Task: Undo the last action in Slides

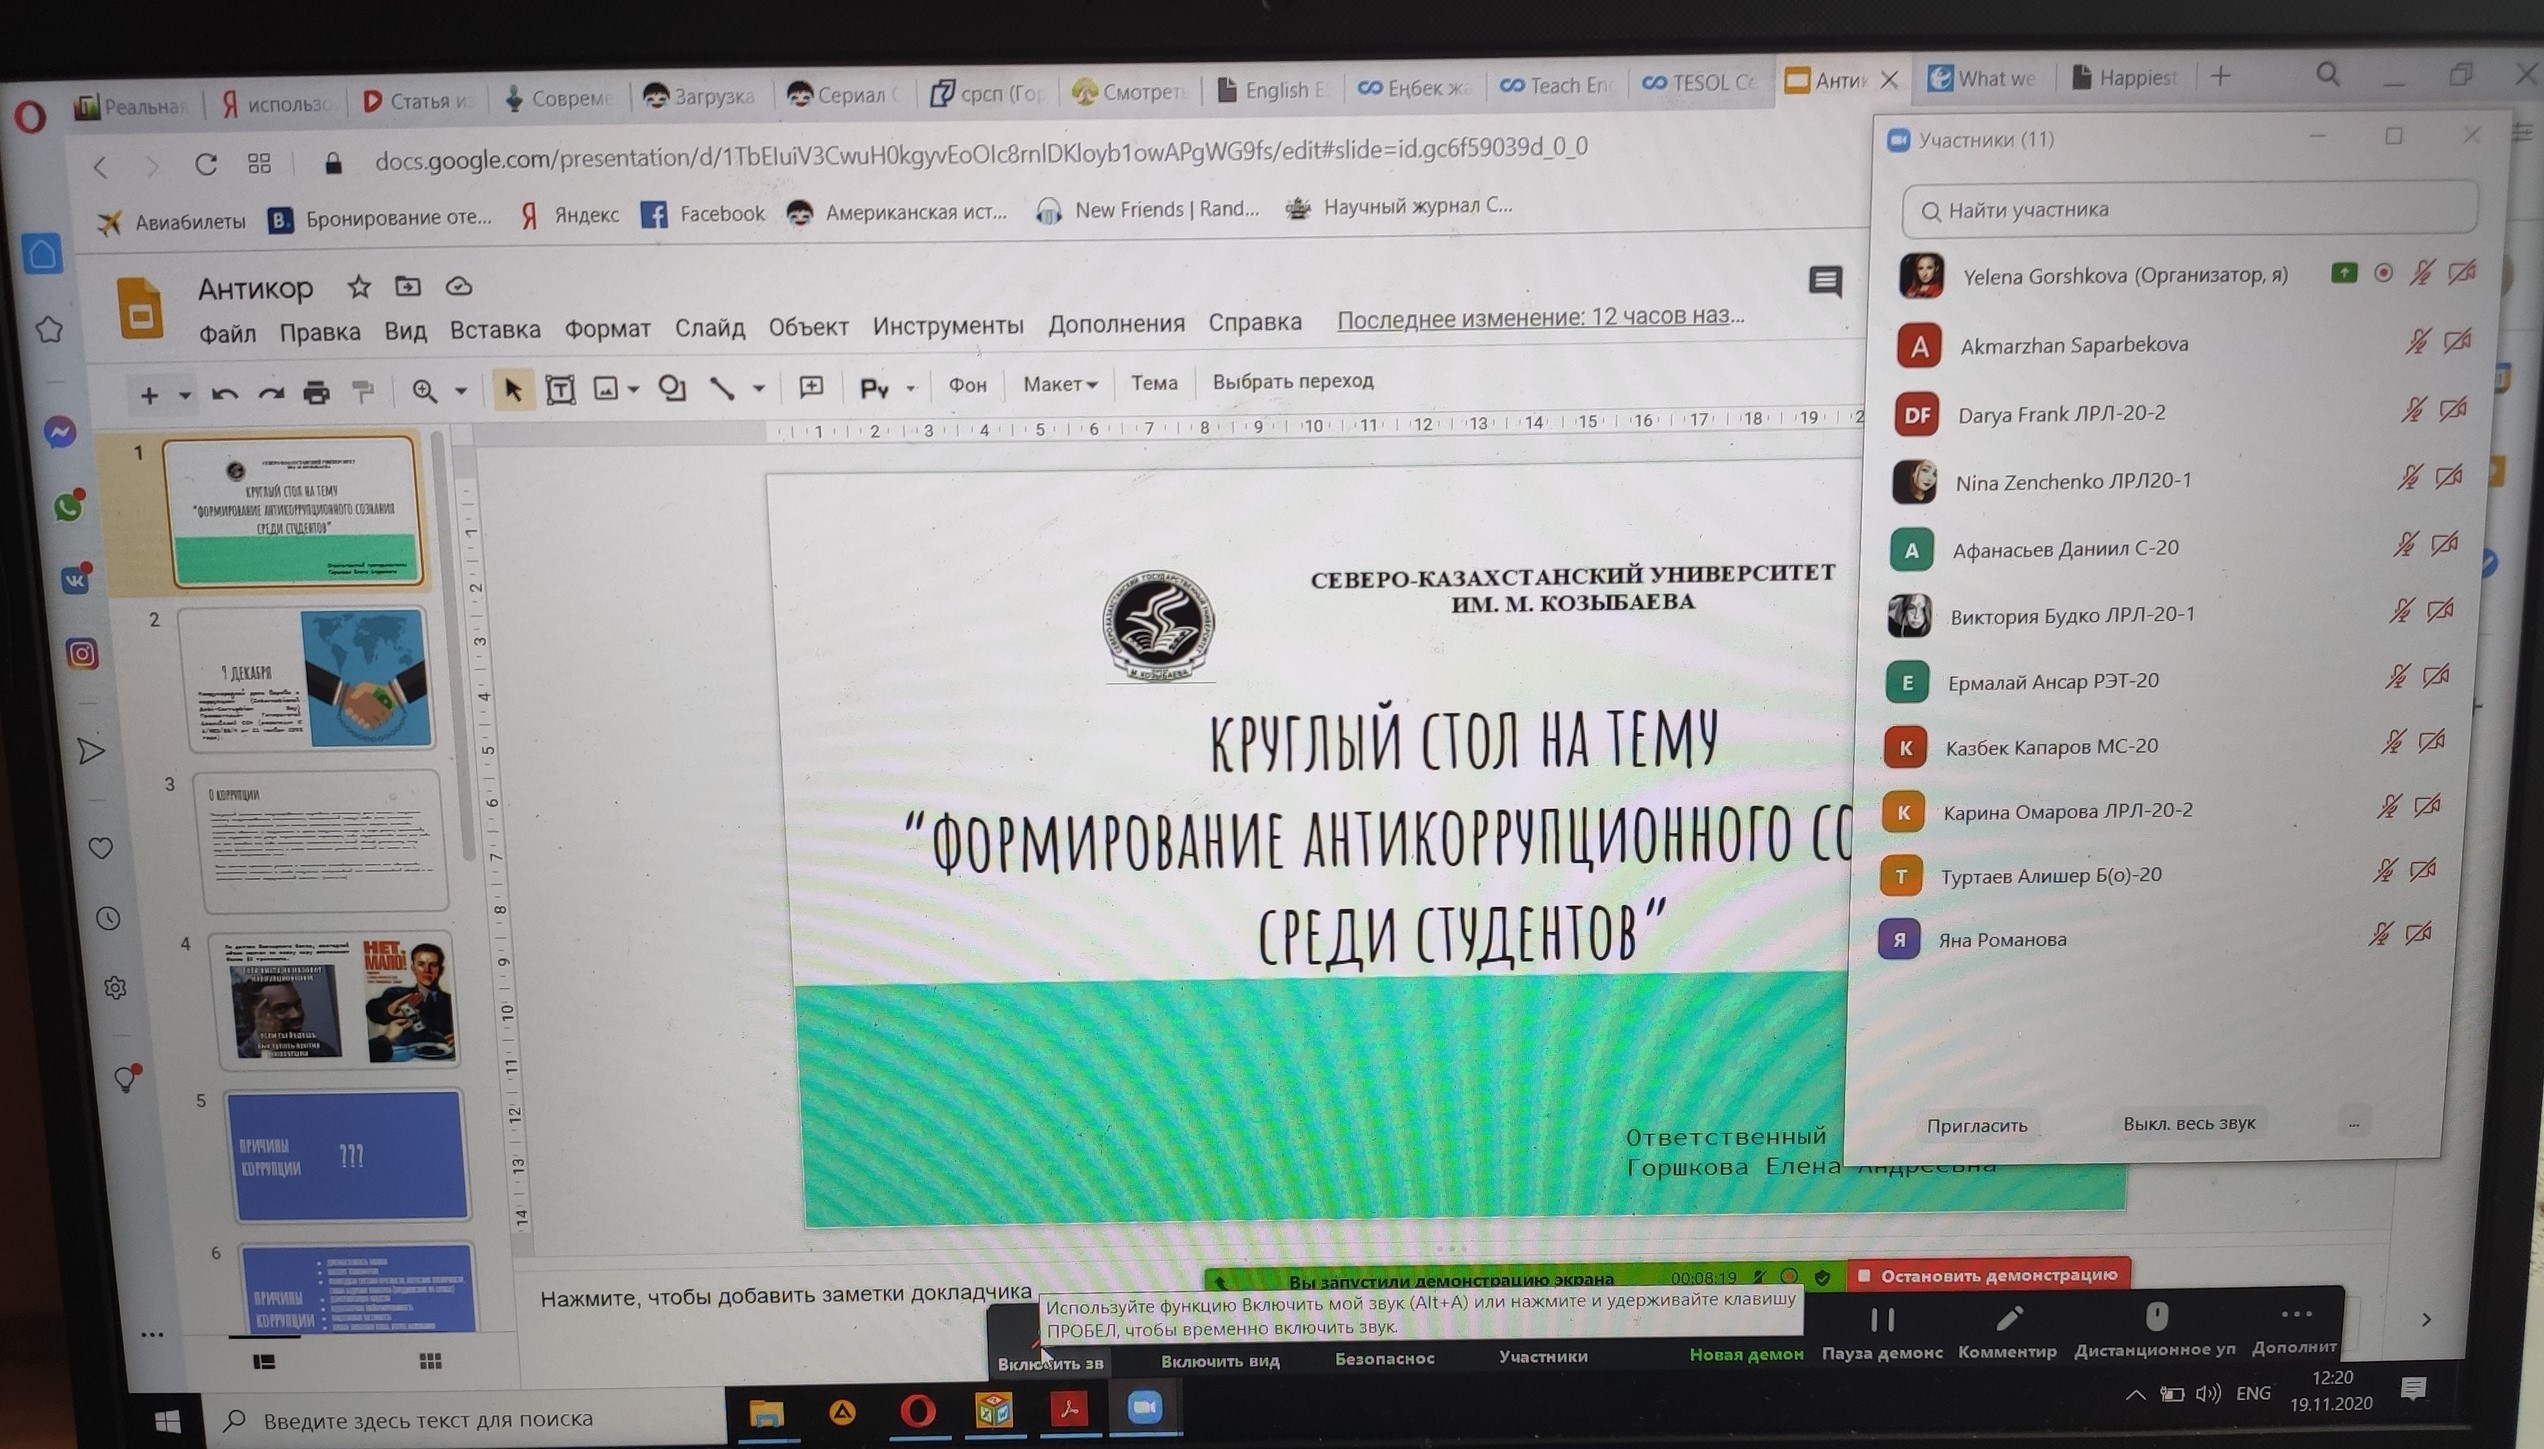Action: 224,394
